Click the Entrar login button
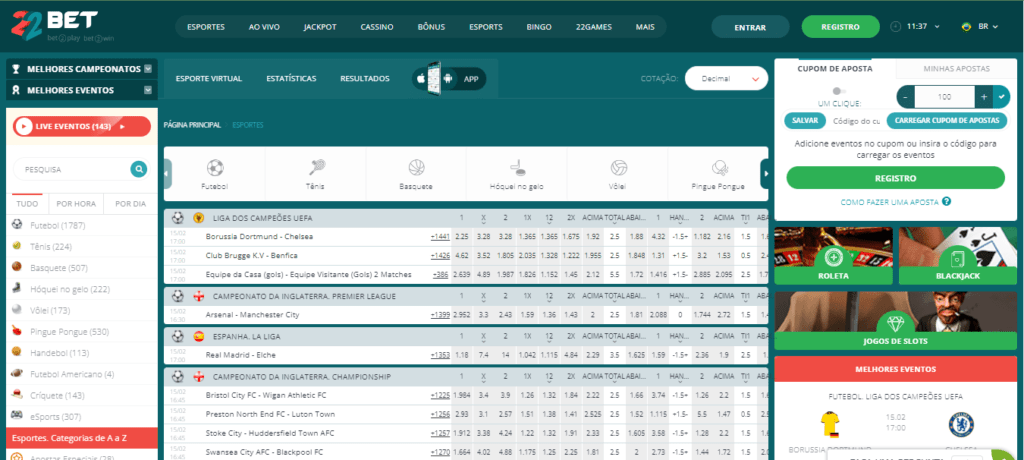 click(749, 27)
